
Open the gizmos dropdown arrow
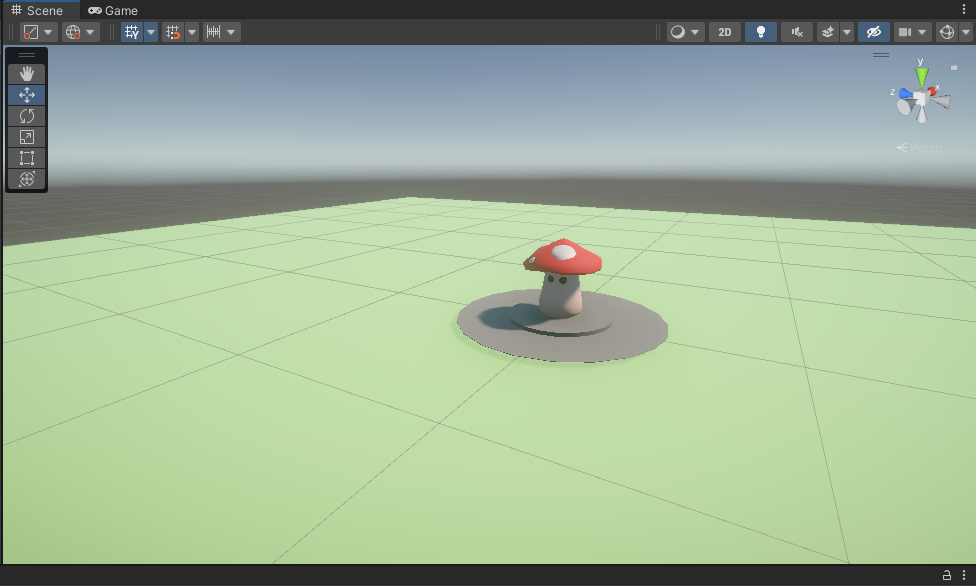pyautogui.click(x=966, y=32)
